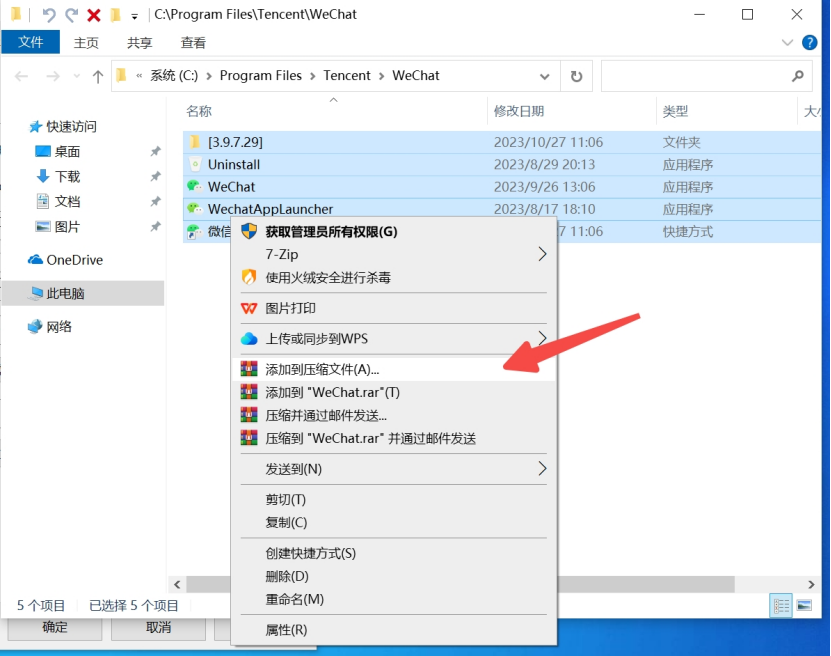This screenshot has width=831, height=656.
Task: Choose 添加到压缩文件(A)... option
Action: coord(393,369)
